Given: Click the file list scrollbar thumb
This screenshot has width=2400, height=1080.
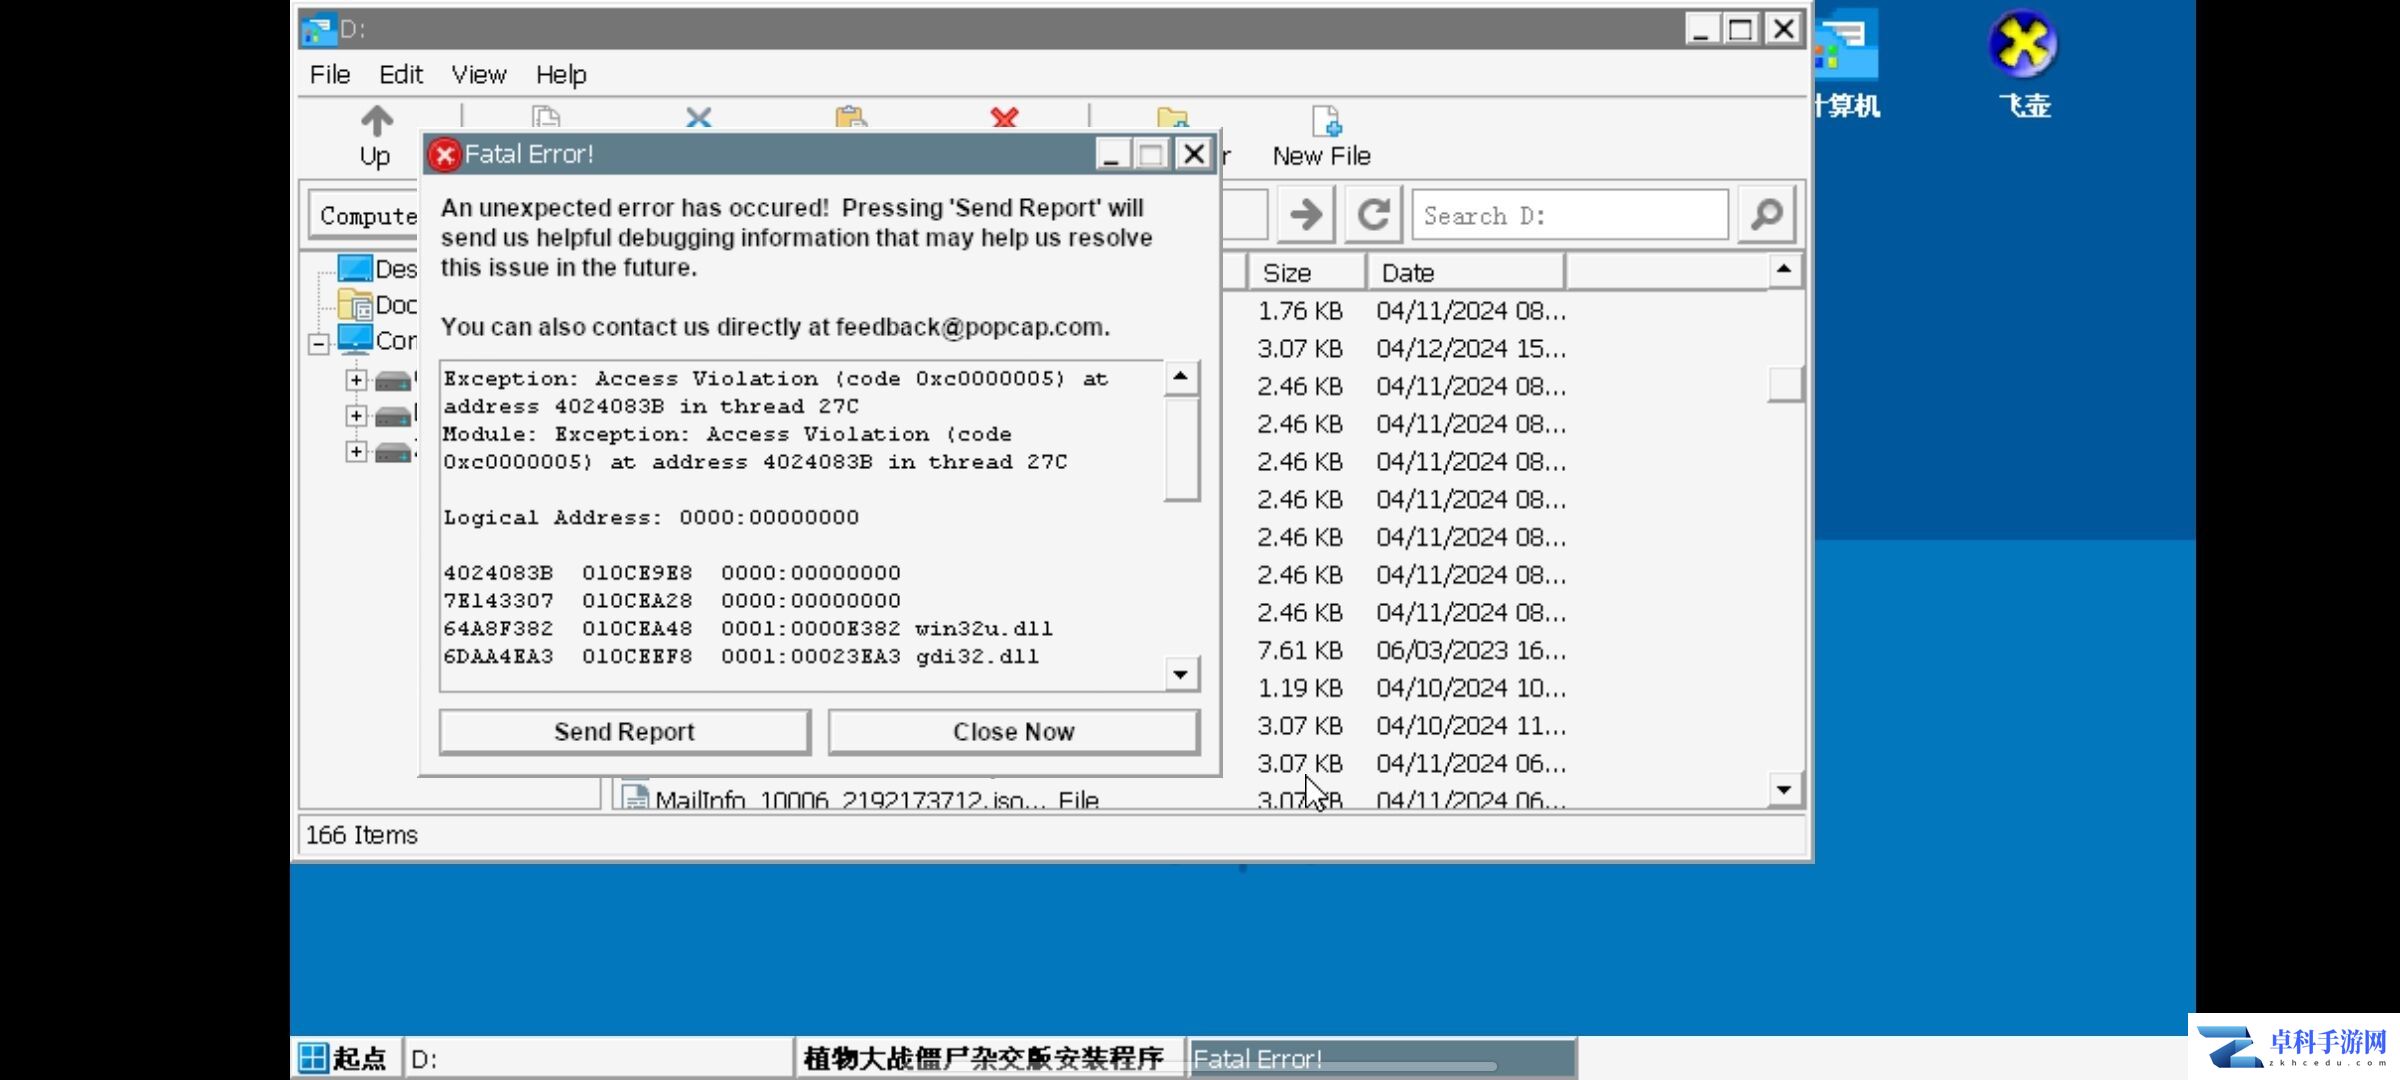Looking at the screenshot, I should (x=1784, y=384).
